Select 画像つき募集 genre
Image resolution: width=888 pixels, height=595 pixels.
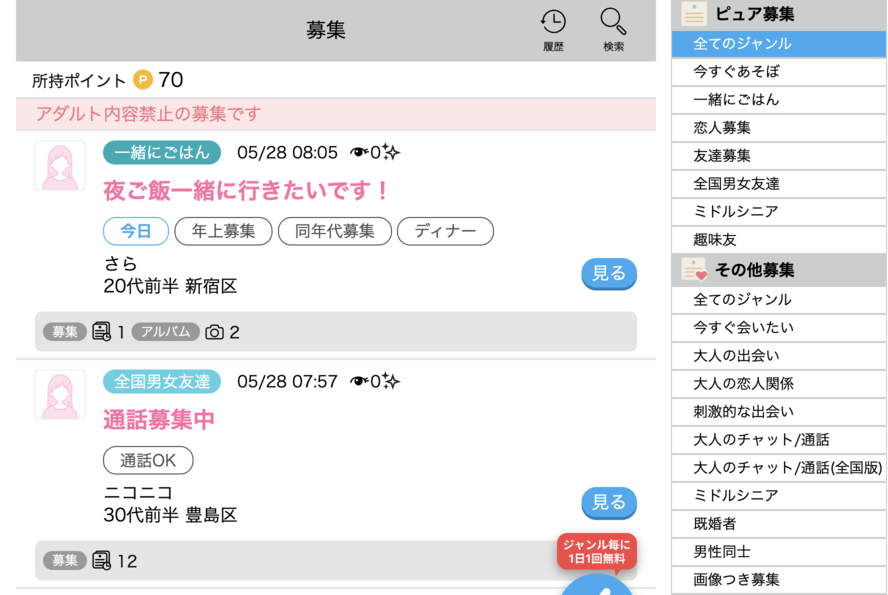click(x=779, y=580)
